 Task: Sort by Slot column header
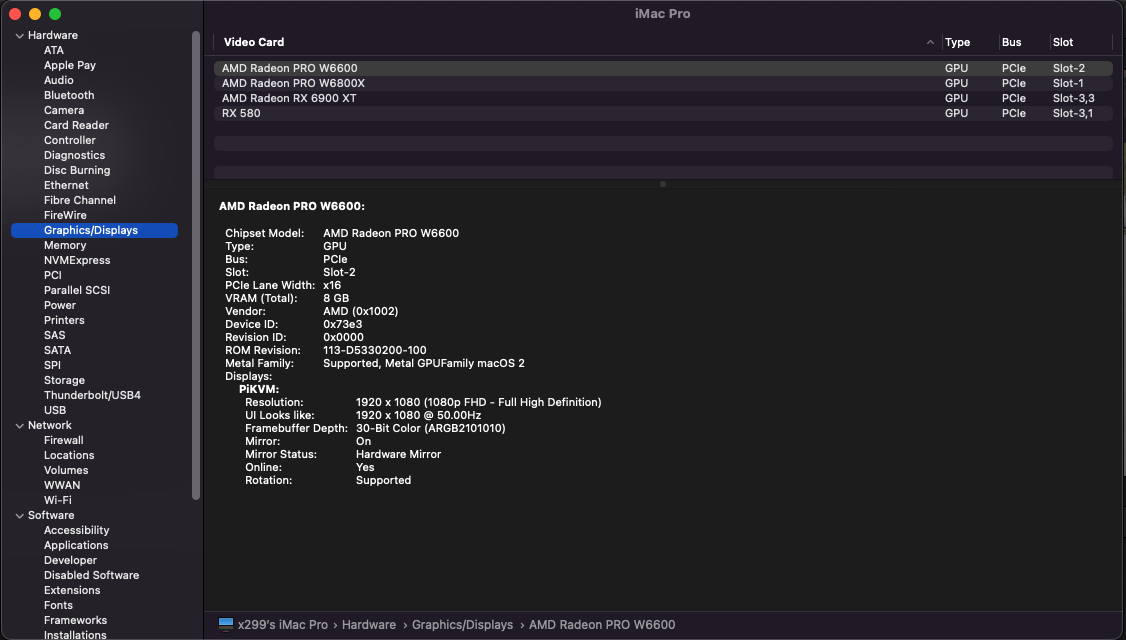(1063, 42)
